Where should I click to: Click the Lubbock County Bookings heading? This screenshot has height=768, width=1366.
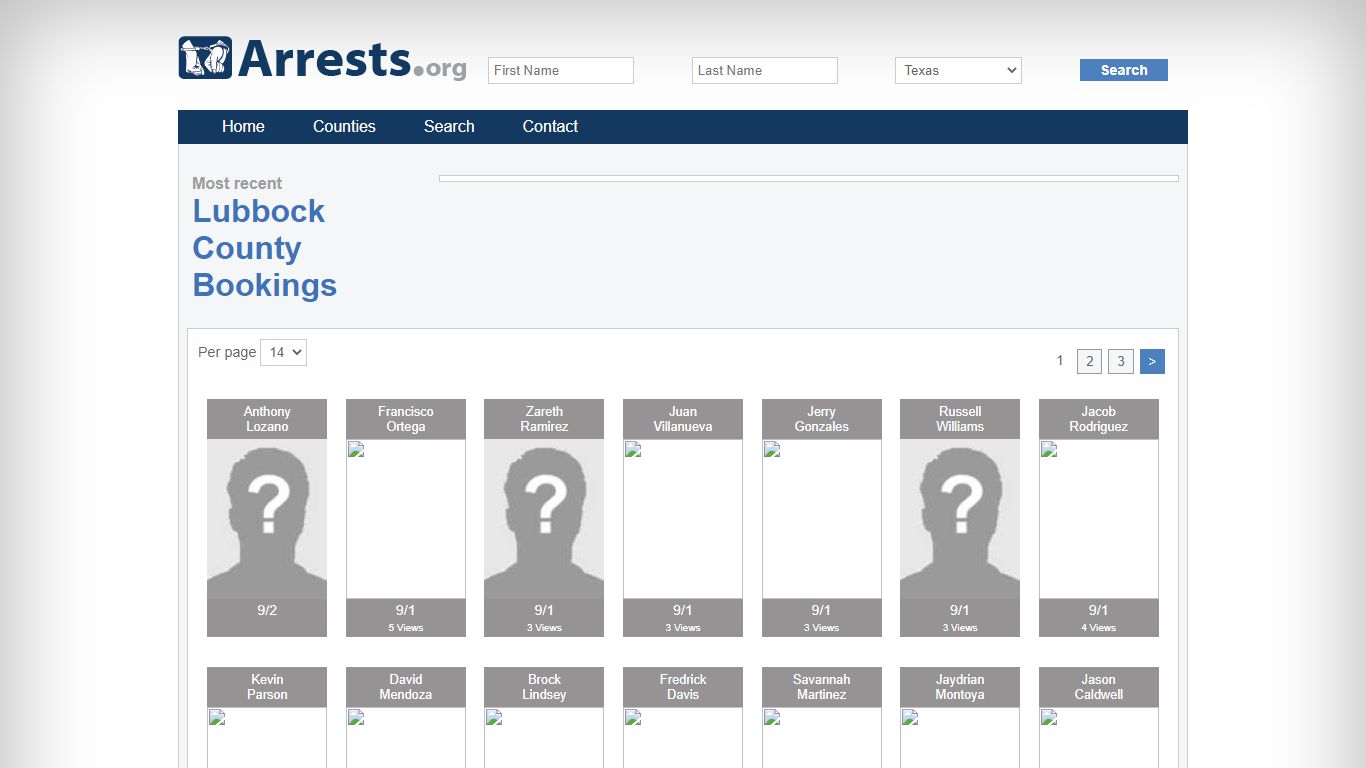tap(264, 248)
